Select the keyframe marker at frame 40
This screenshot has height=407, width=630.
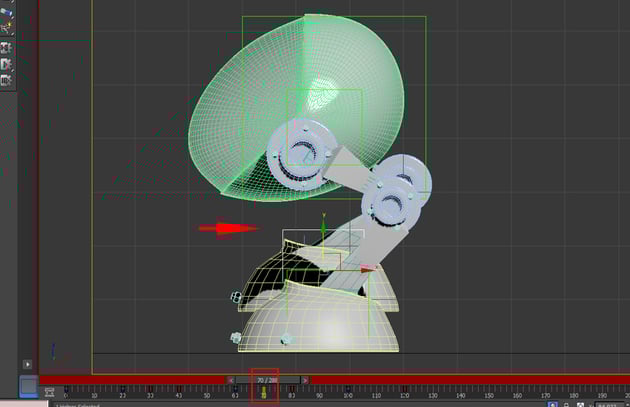[x=179, y=389]
